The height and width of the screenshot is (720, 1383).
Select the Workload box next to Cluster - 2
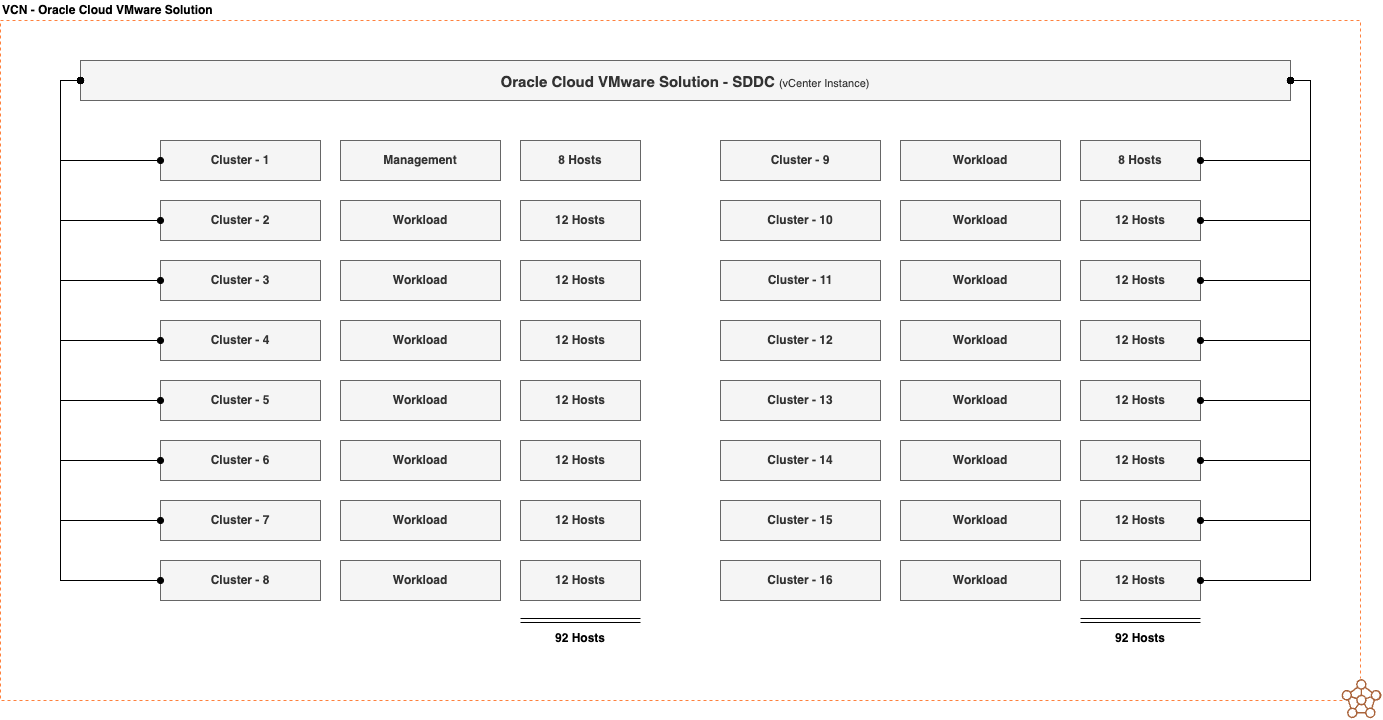[420, 220]
